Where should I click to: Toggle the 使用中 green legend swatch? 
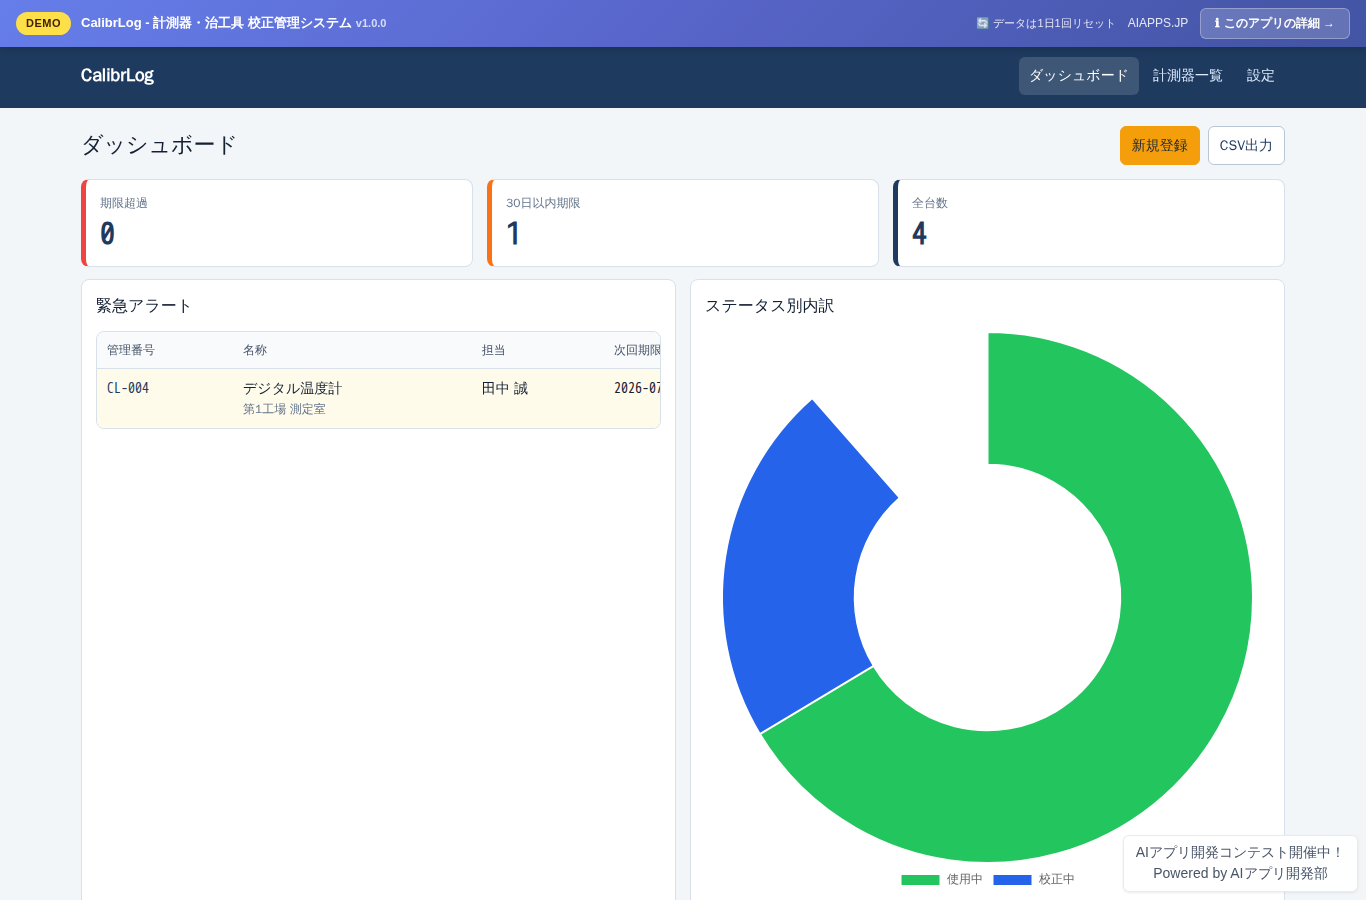click(920, 880)
